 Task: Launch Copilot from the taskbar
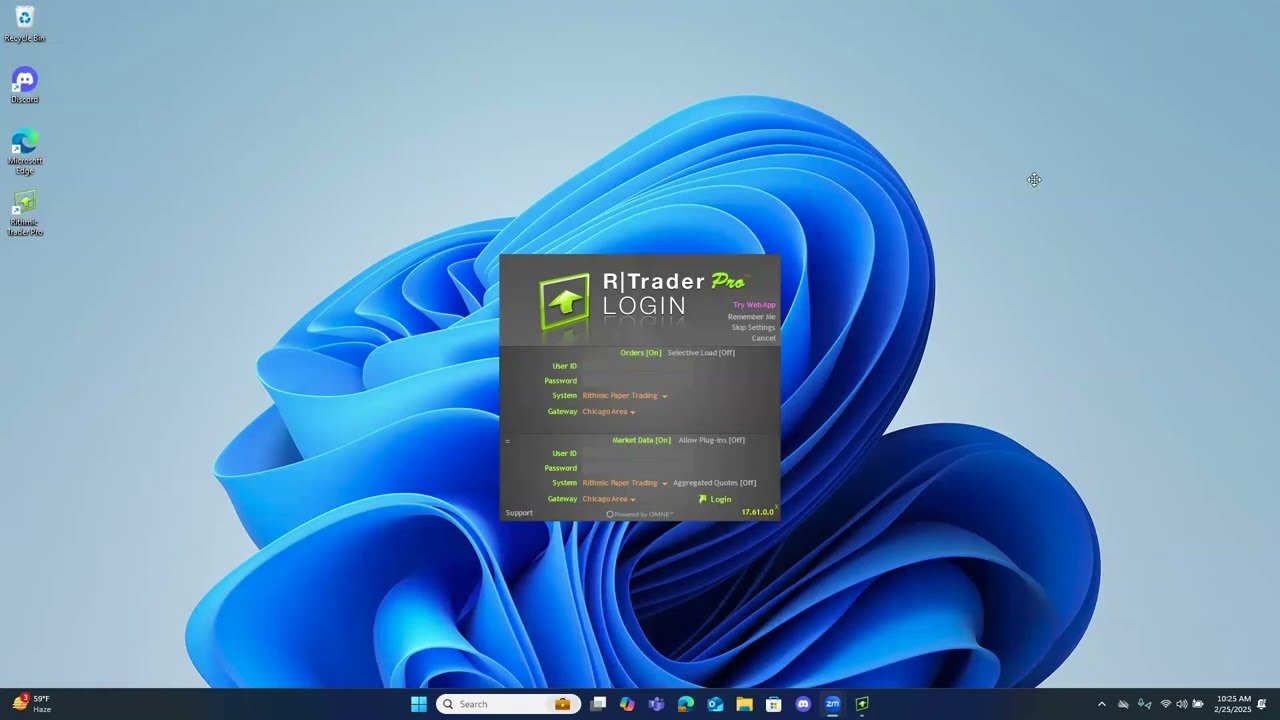[x=627, y=704]
